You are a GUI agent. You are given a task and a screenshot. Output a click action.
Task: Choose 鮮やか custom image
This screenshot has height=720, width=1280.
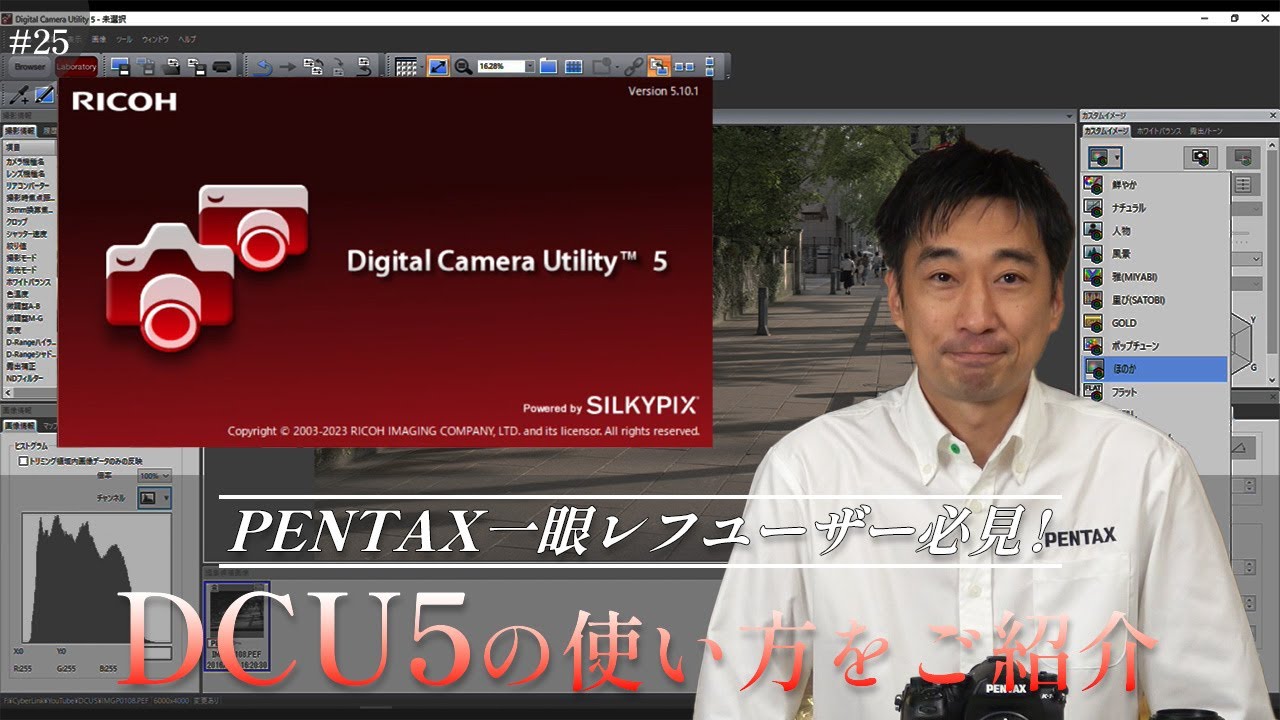[1155, 185]
